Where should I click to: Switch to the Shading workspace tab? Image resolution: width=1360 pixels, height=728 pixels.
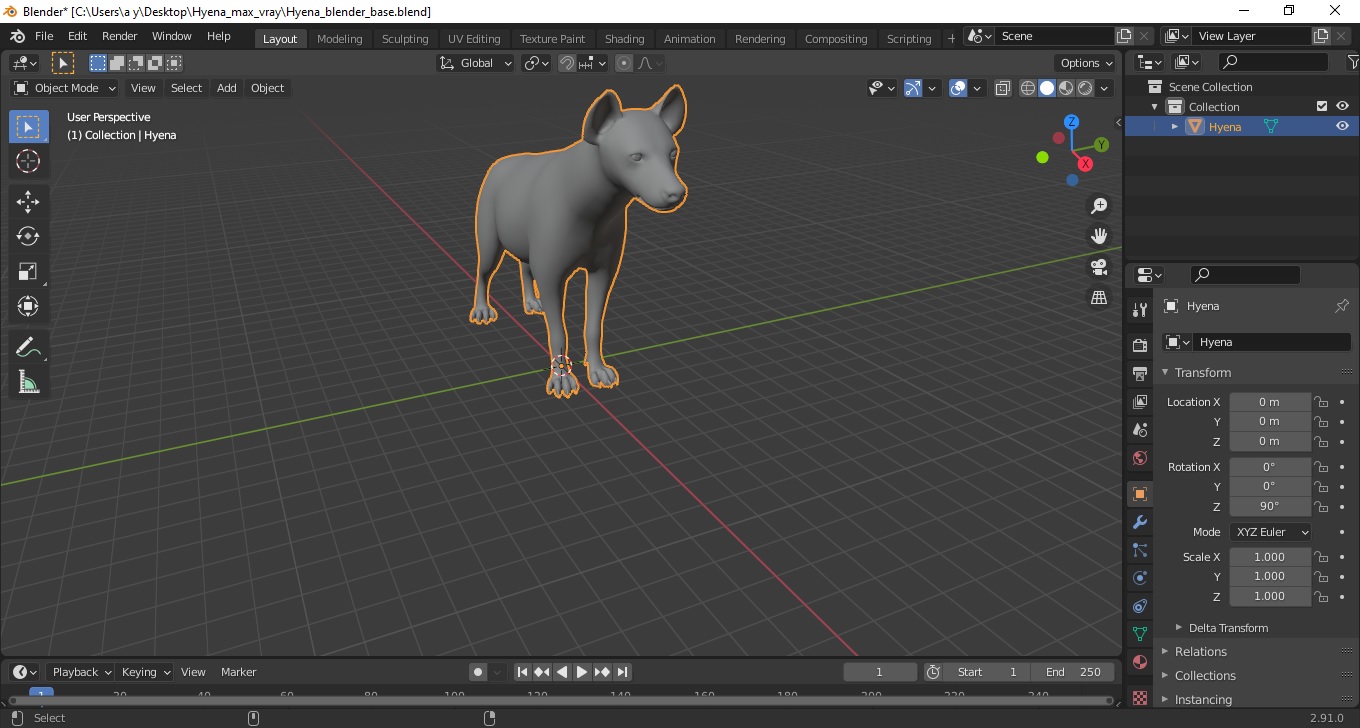pyautogui.click(x=624, y=39)
